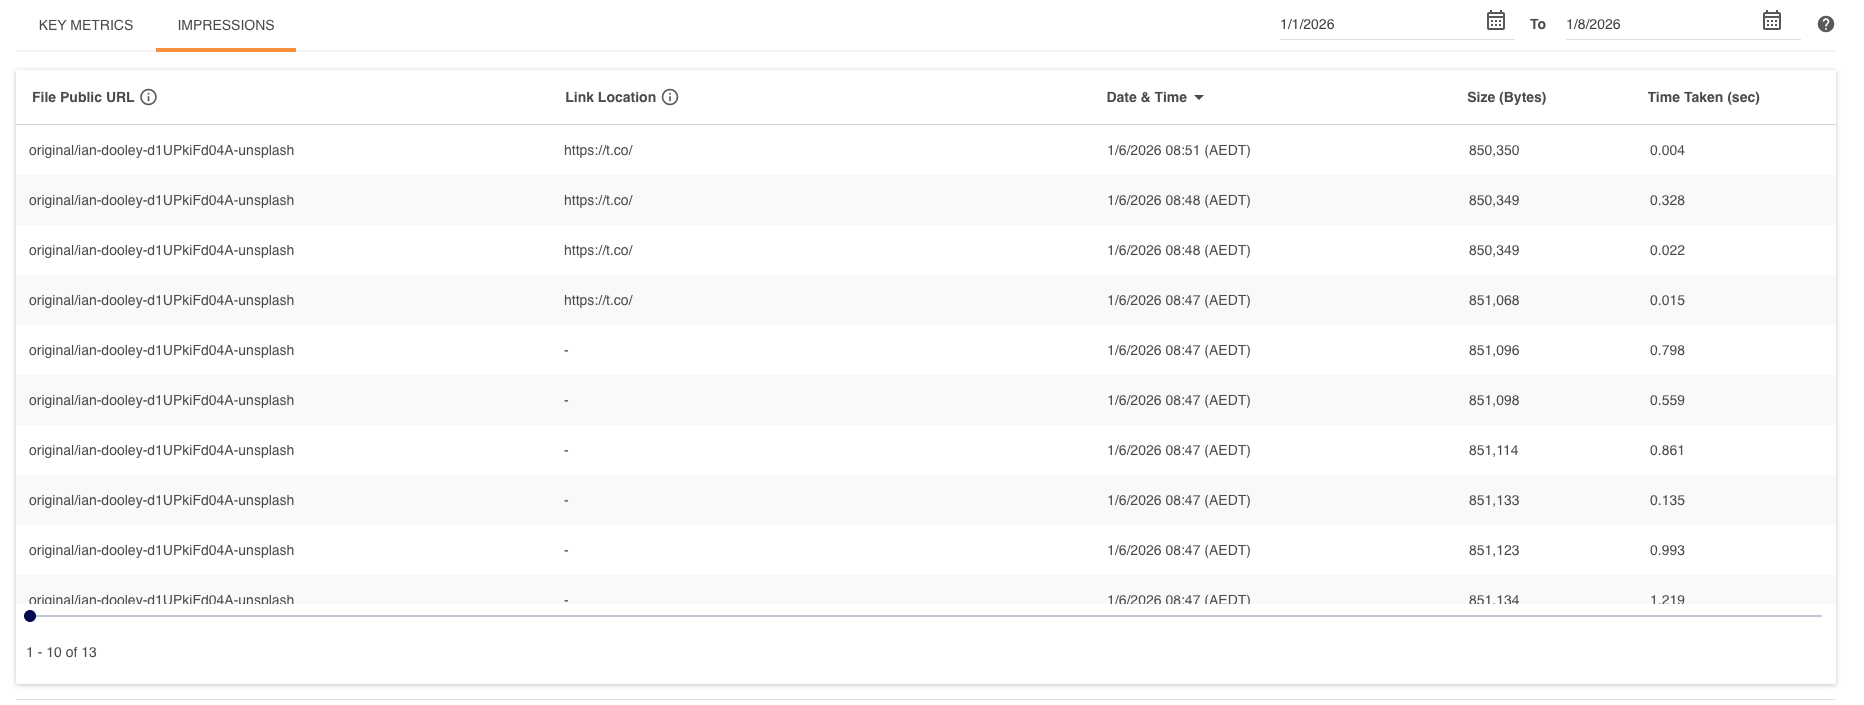Screen dimensions: 1864x705
Task: Click the end date field 1/8/2026
Action: (x=1660, y=24)
